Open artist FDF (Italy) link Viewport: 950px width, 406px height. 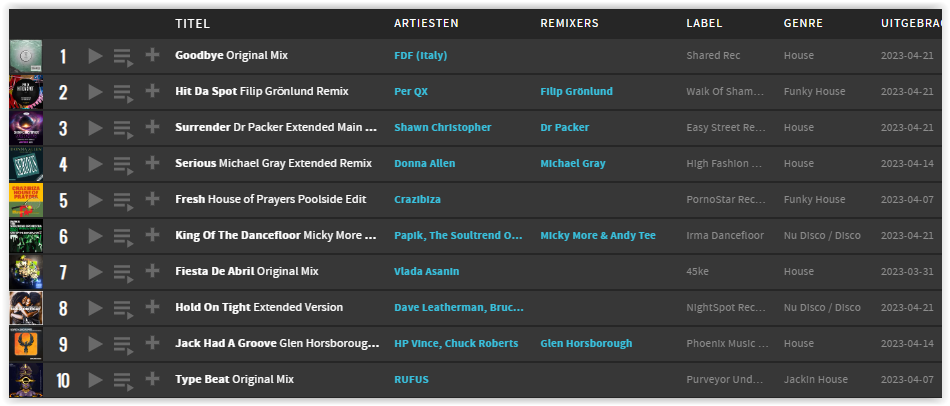tap(420, 56)
